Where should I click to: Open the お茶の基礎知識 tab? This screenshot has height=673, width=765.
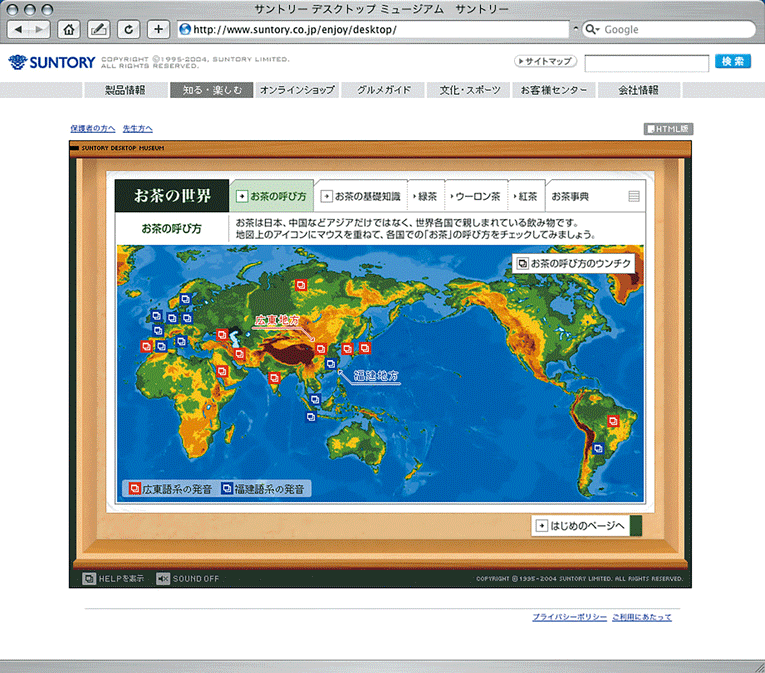click(x=361, y=197)
